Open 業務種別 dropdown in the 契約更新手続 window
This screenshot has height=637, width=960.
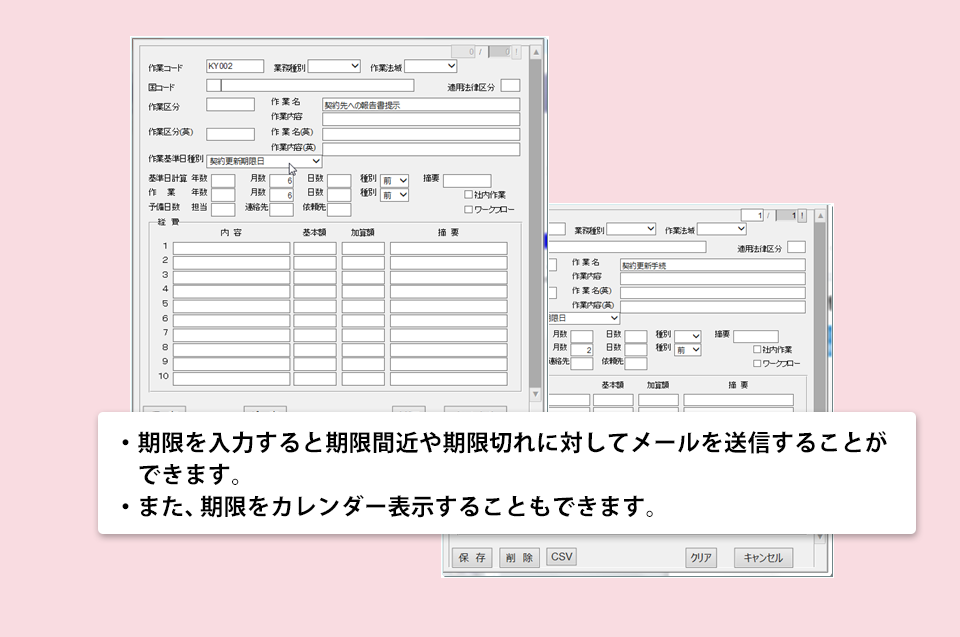631,228
